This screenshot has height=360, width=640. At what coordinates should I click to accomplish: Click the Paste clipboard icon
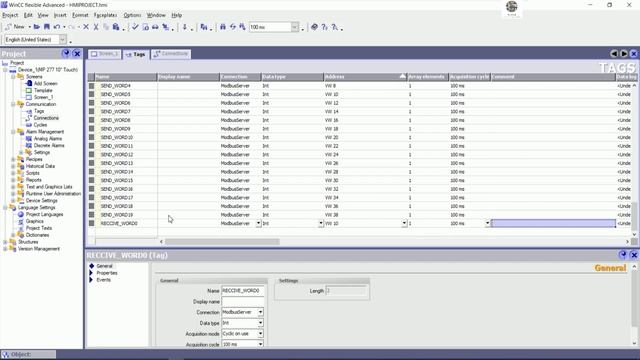pos(116,27)
